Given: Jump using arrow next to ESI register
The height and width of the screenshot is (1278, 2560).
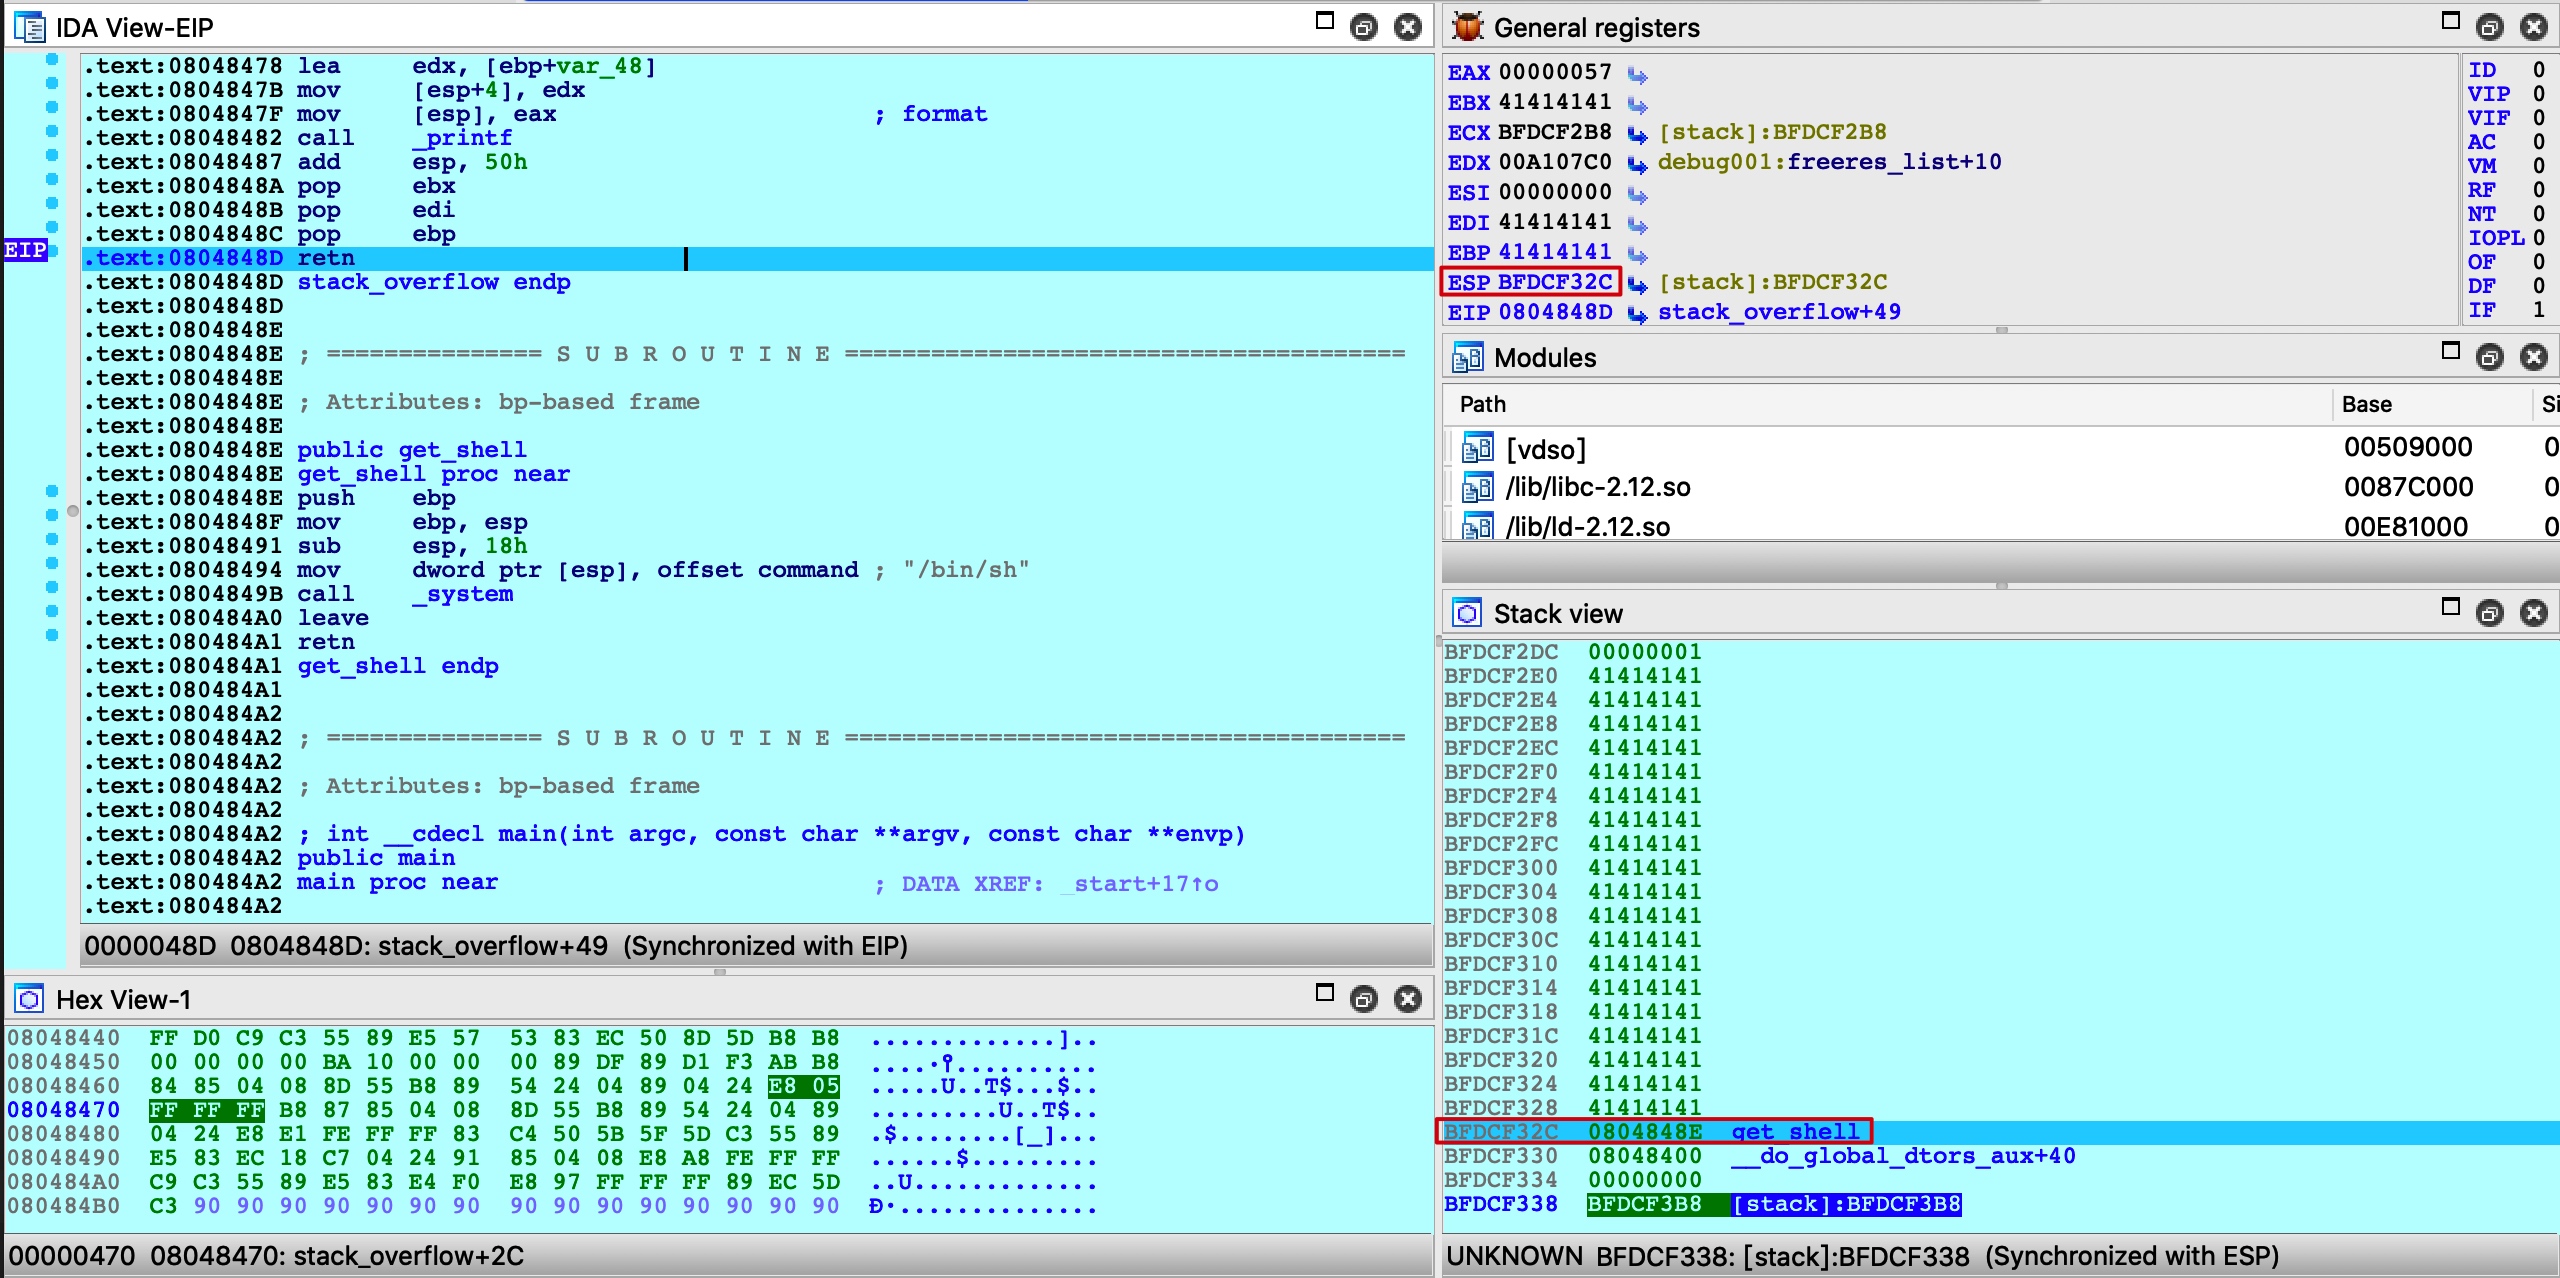Looking at the screenshot, I should pyautogui.click(x=1637, y=194).
